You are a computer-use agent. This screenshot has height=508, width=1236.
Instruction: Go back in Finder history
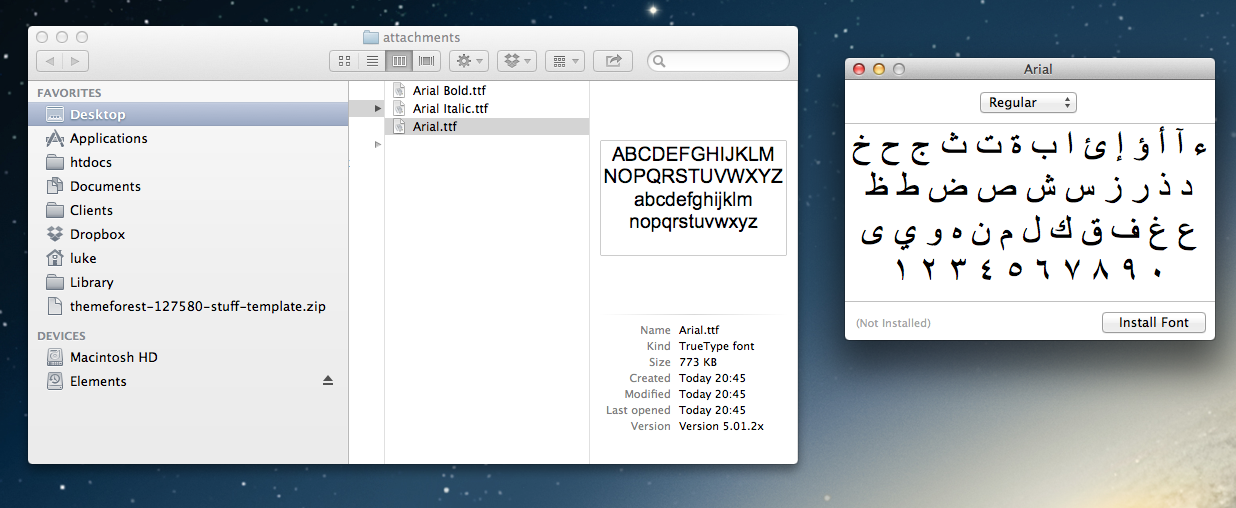click(50, 61)
